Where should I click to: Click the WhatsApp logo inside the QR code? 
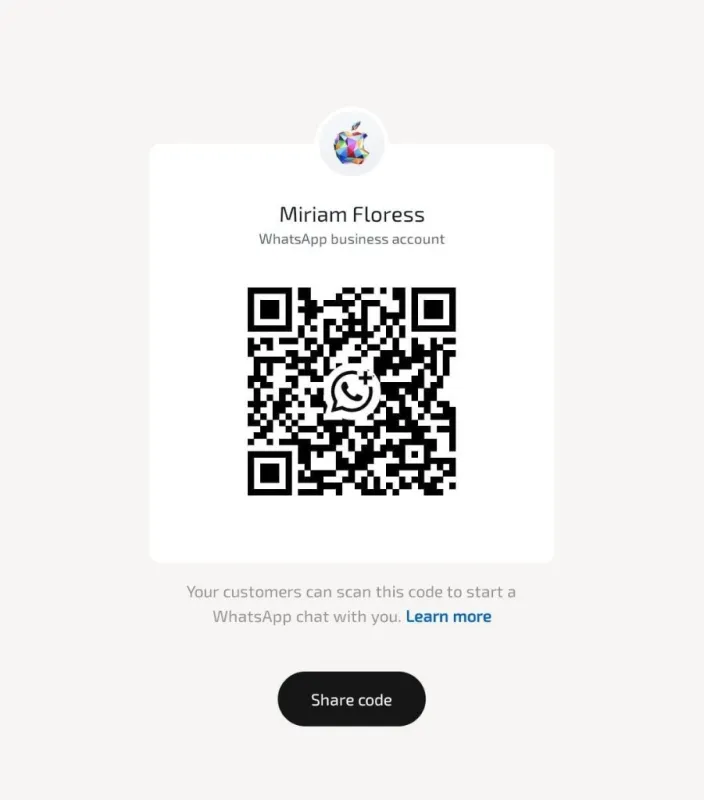[352, 392]
